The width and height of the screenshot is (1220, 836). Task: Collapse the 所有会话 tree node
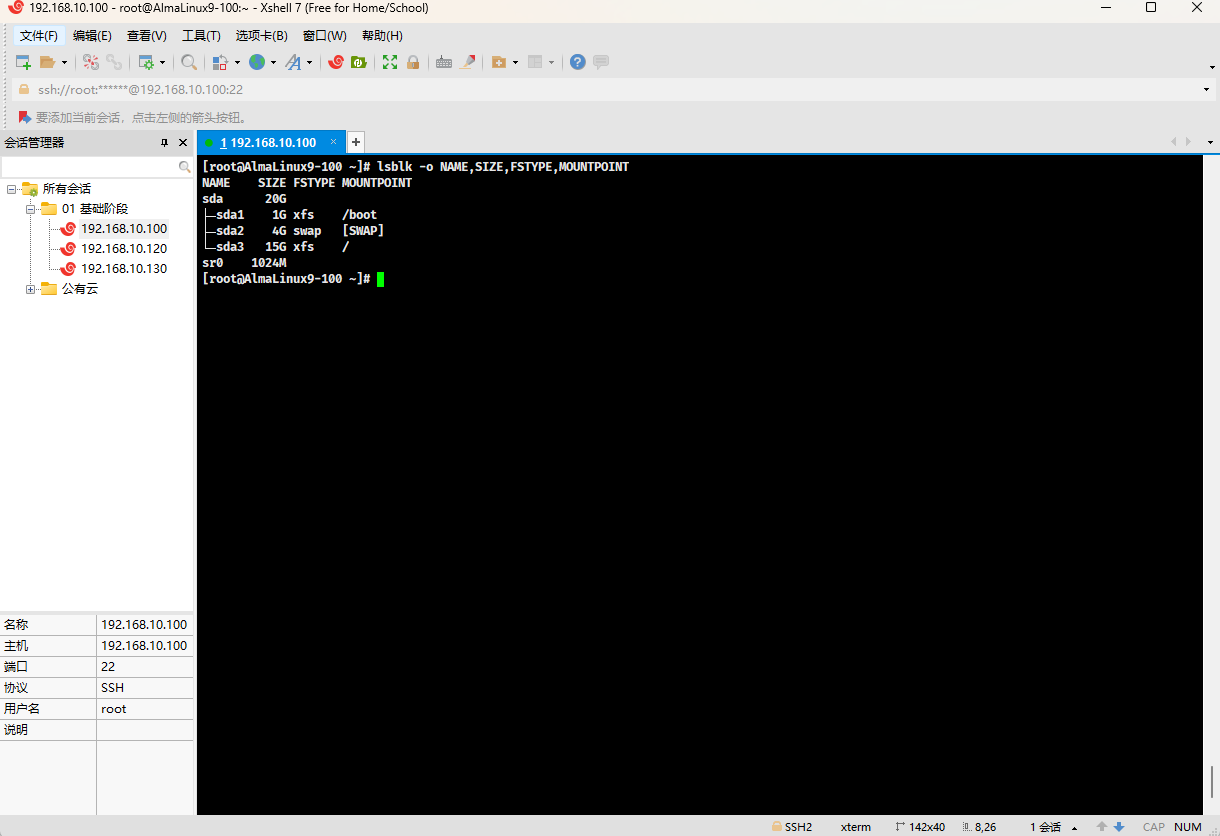pos(11,189)
